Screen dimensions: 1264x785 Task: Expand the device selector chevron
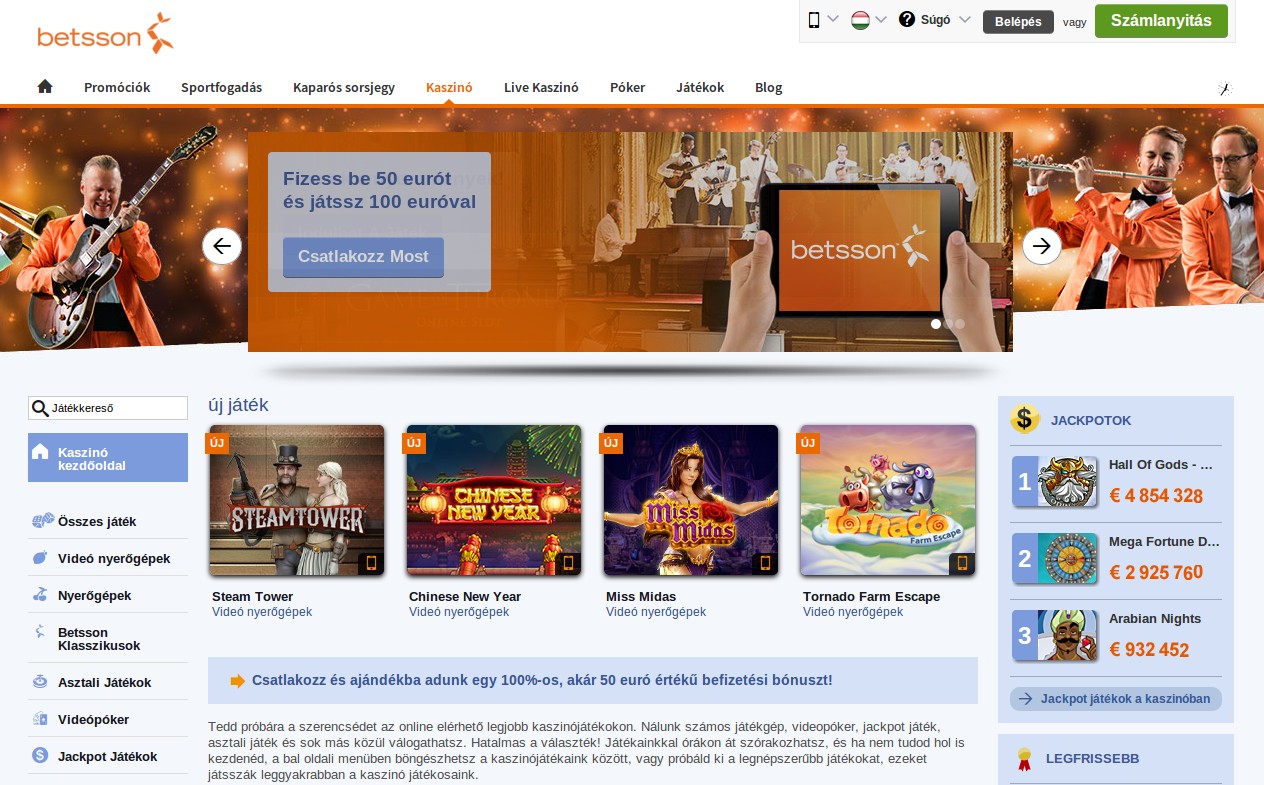click(x=833, y=20)
